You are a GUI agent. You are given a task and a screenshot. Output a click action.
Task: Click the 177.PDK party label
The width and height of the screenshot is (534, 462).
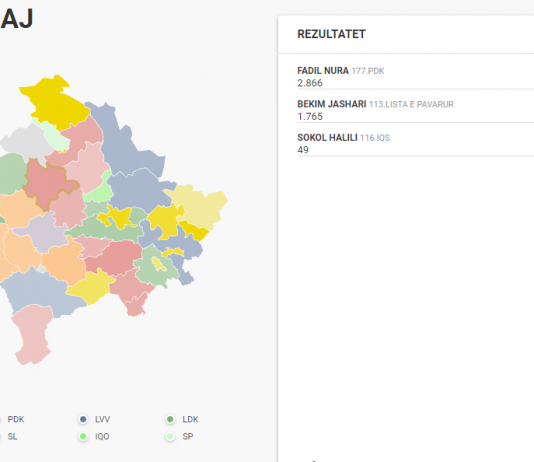[368, 71]
